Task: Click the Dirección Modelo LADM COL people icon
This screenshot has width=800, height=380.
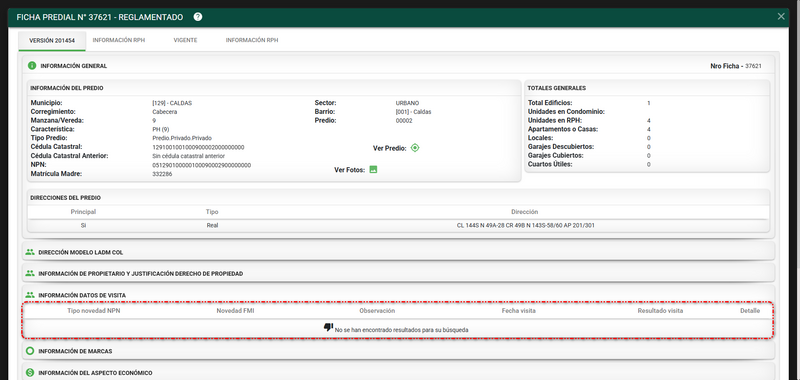Action: 30,252
